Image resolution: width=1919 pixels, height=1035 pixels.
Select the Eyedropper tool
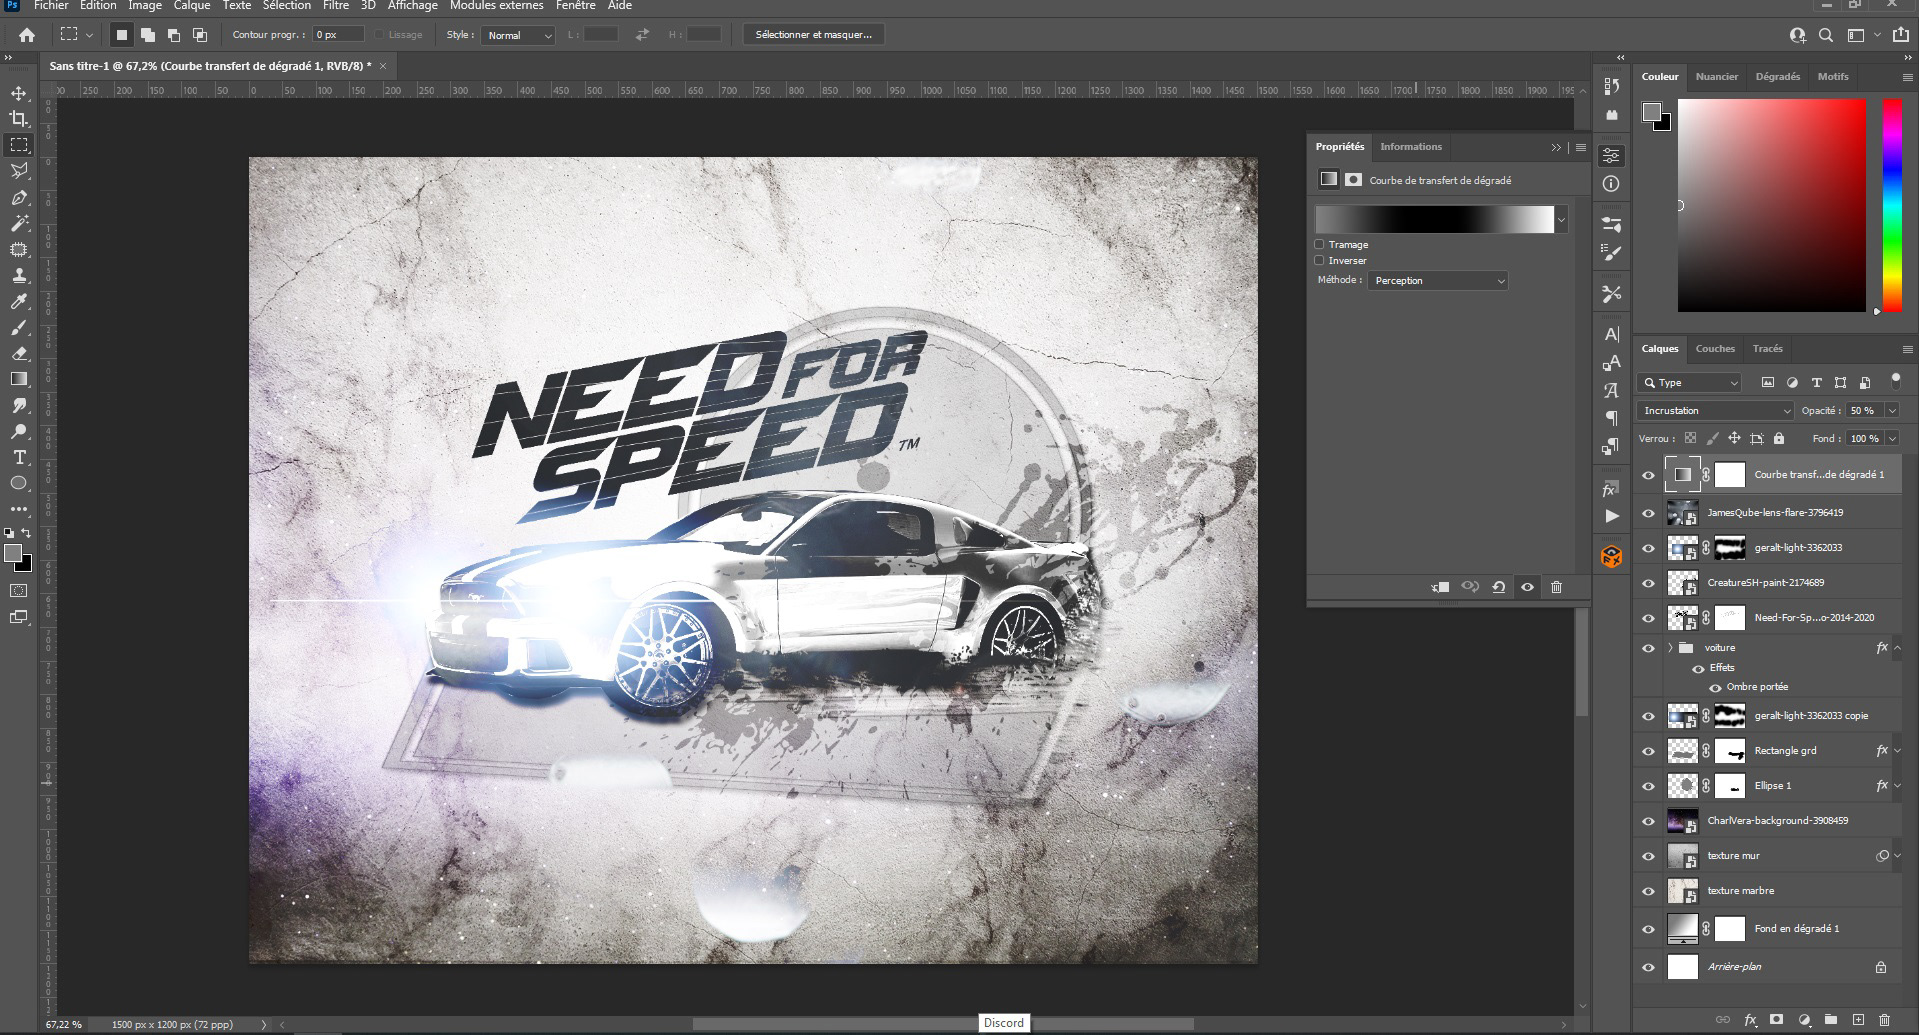click(19, 301)
